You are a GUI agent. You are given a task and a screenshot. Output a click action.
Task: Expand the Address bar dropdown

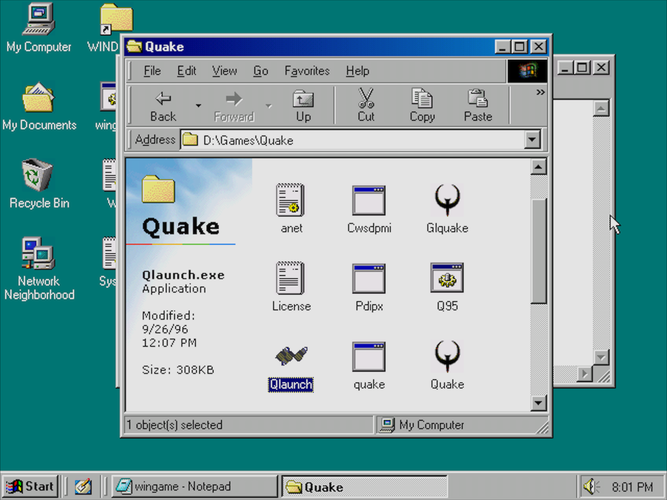pyautogui.click(x=532, y=141)
